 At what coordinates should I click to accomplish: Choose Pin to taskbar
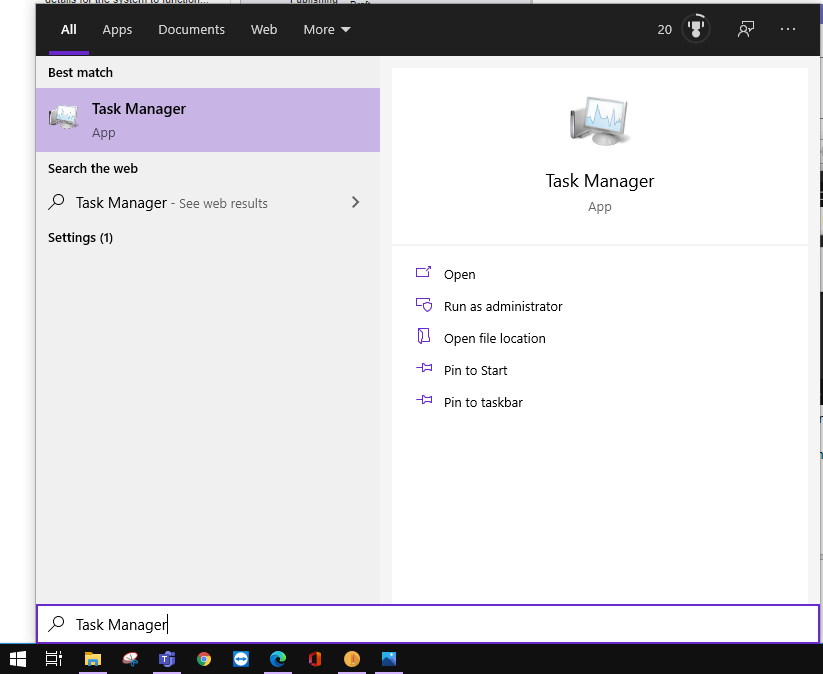(x=483, y=403)
